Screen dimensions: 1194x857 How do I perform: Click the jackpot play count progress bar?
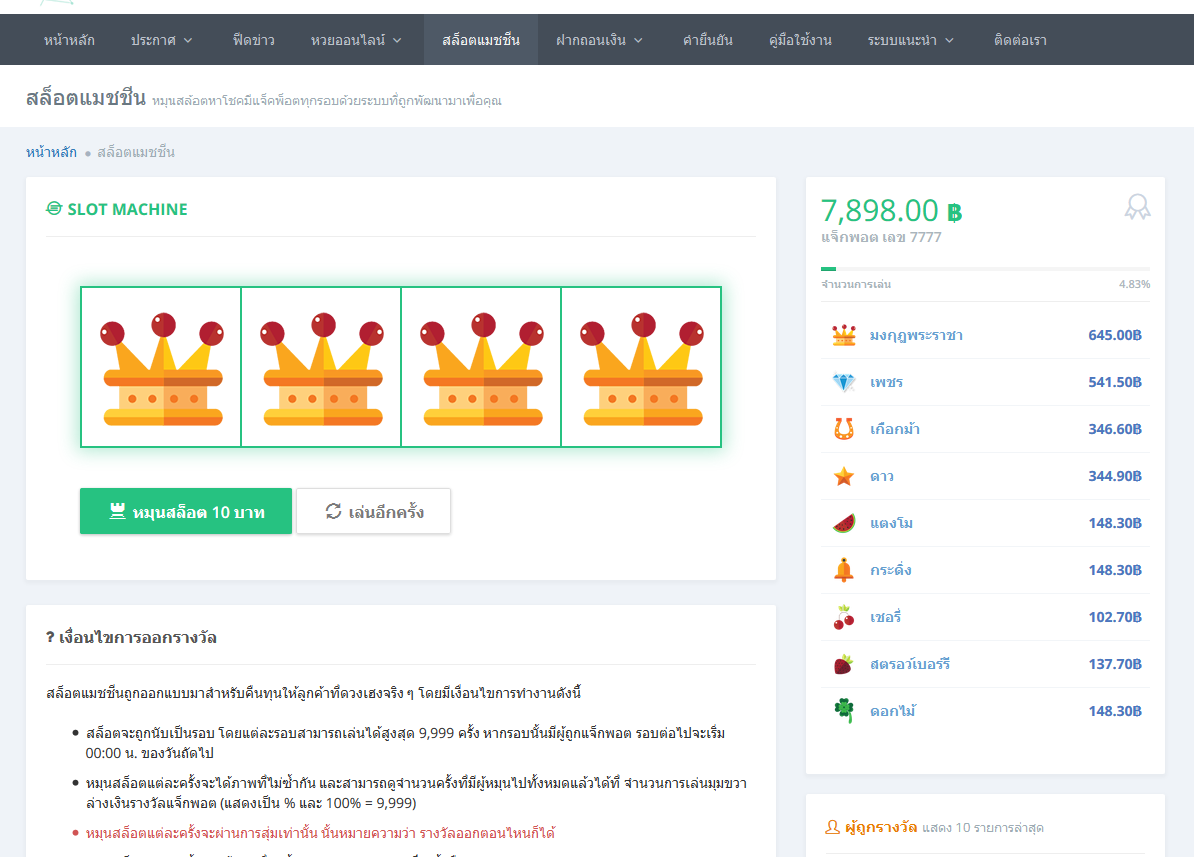point(985,269)
